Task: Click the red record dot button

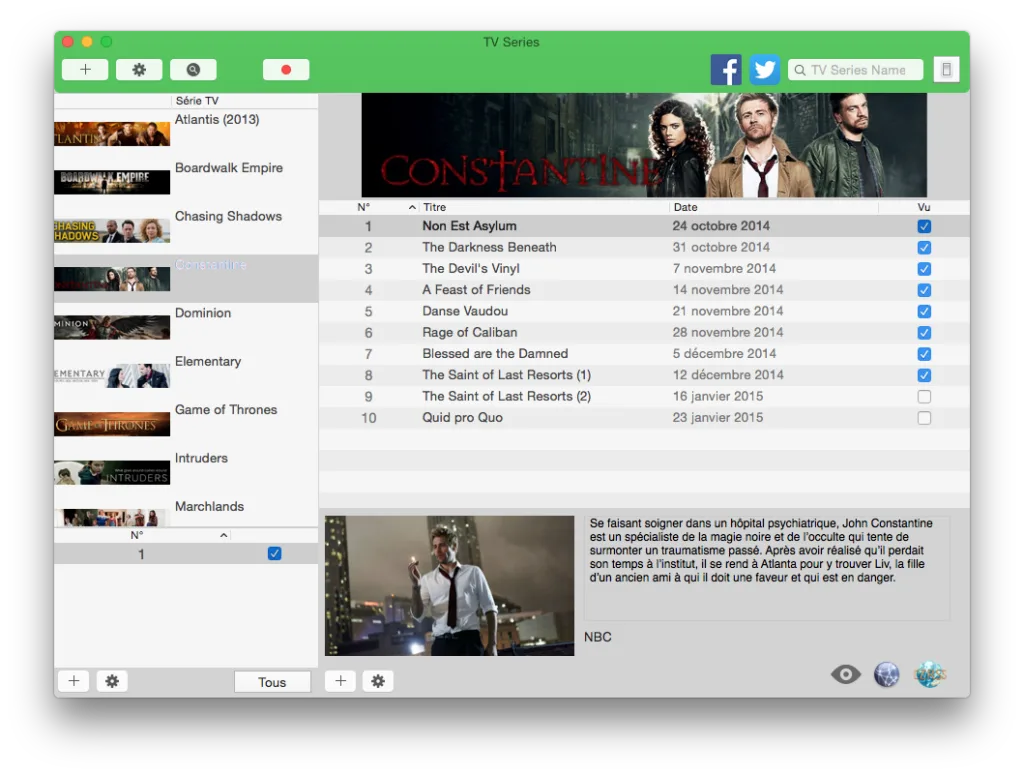Action: point(286,70)
